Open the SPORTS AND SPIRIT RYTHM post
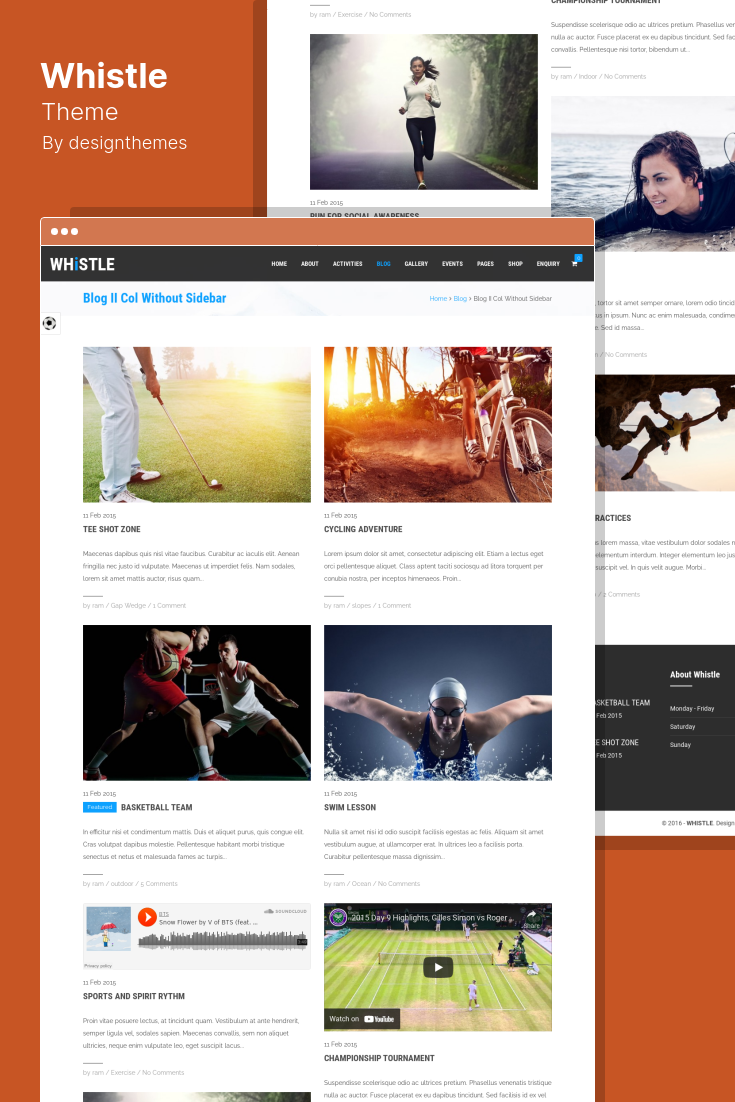The width and height of the screenshot is (735, 1102). (x=134, y=997)
